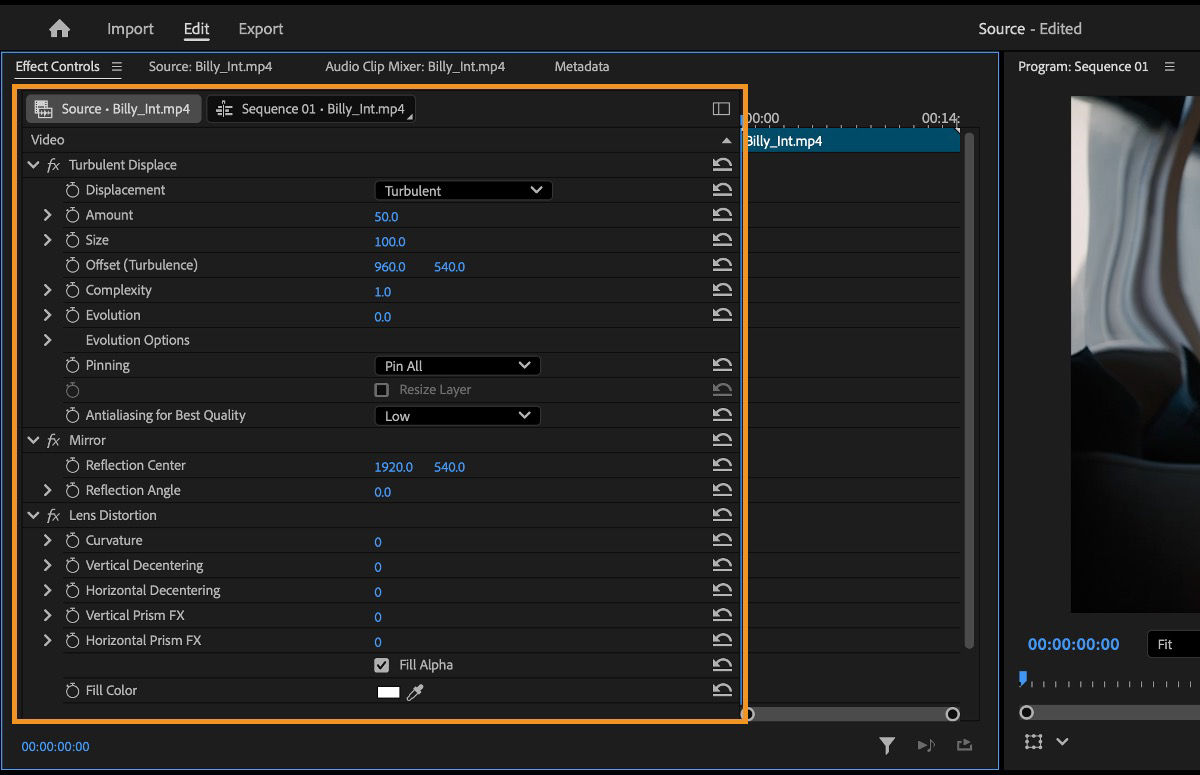Image resolution: width=1200 pixels, height=775 pixels.
Task: Collapse the Lens Distortion effect
Action: click(33, 515)
